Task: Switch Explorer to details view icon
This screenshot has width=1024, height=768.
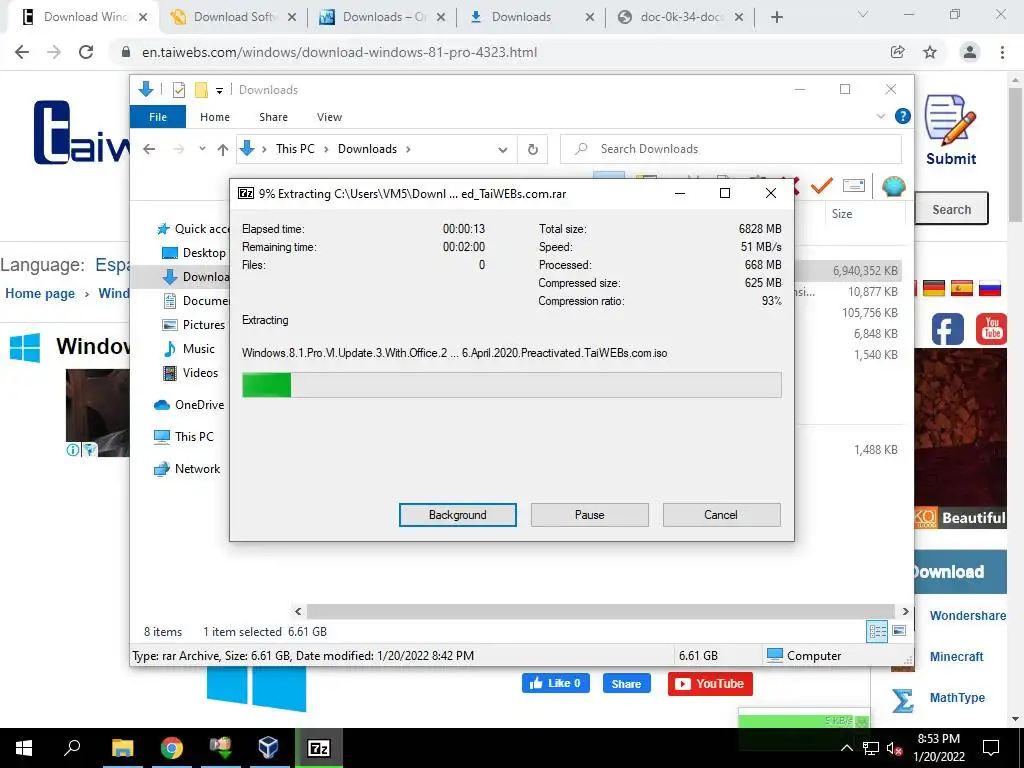Action: (877, 631)
